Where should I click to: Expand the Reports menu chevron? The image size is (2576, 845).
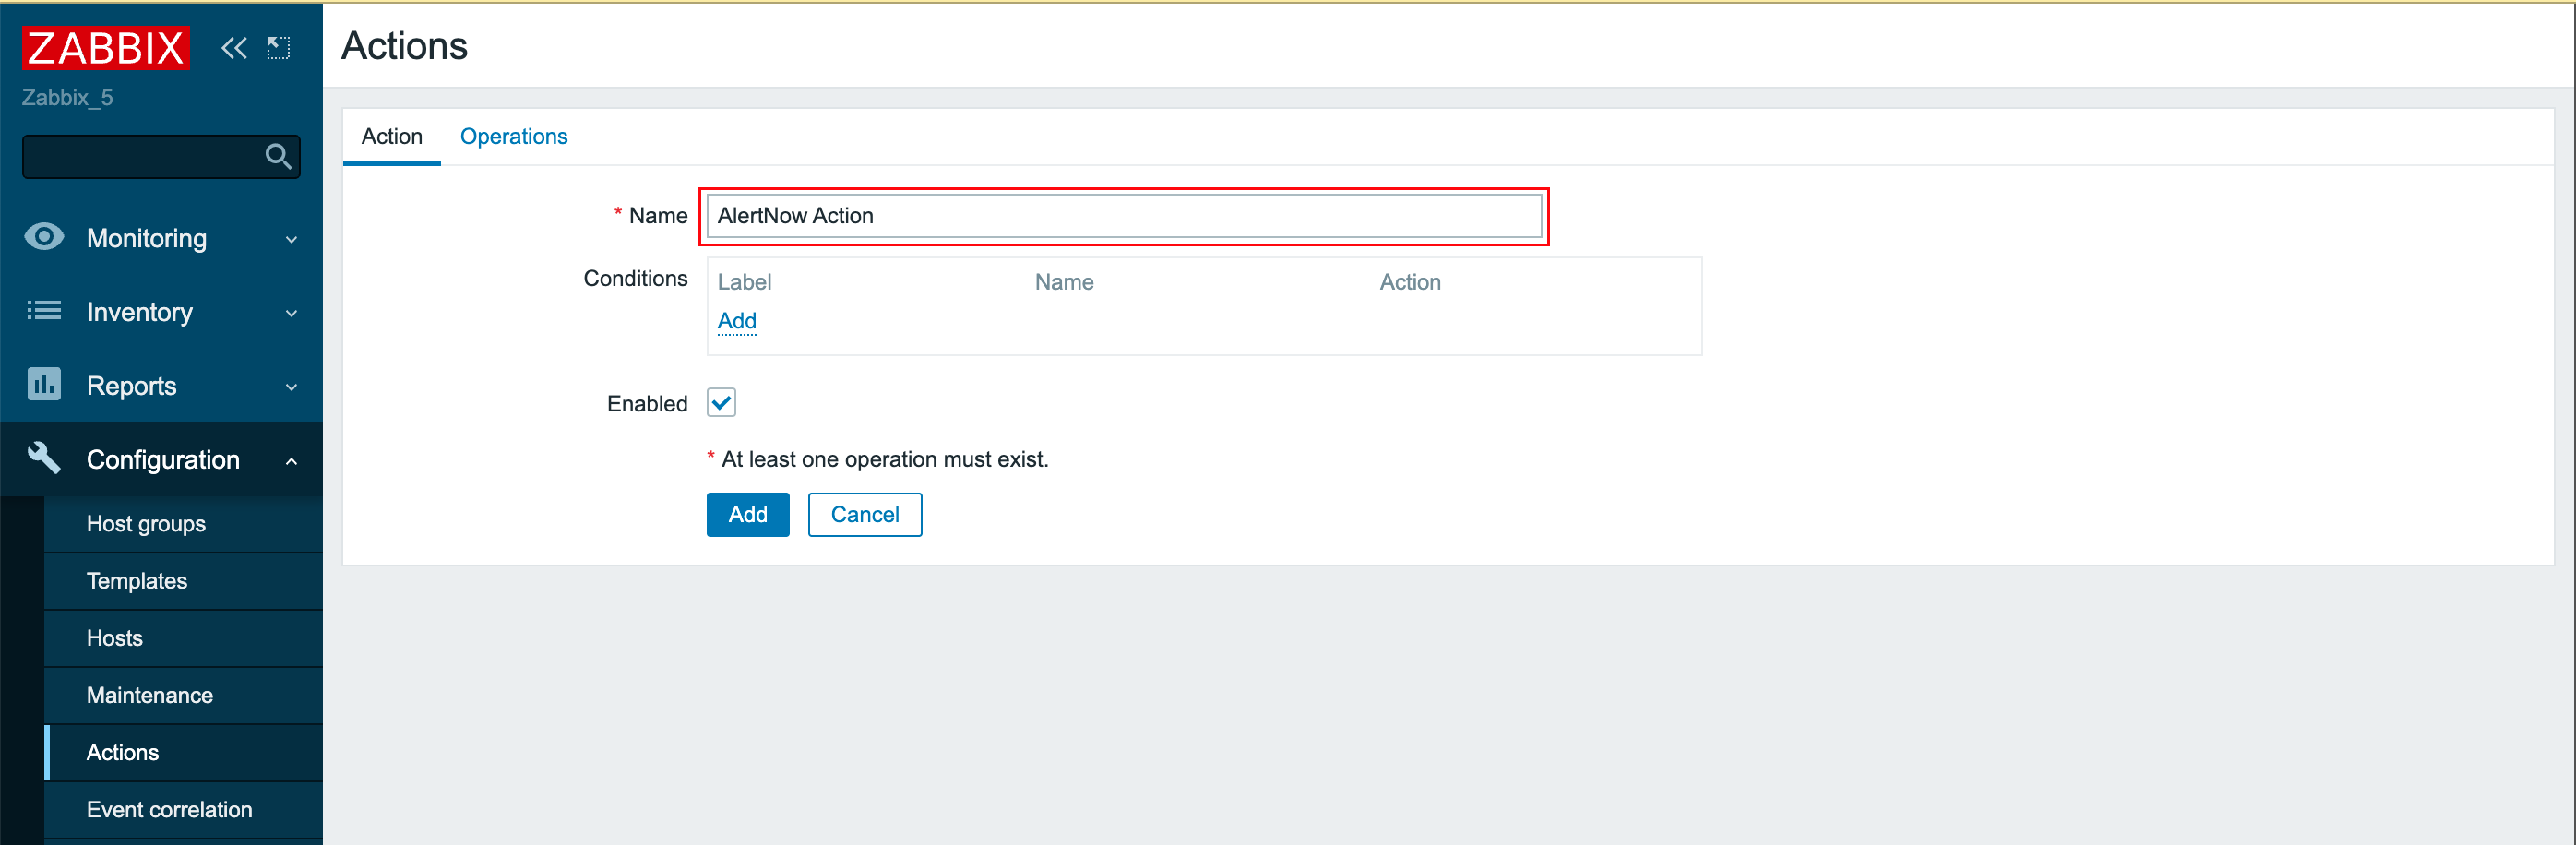291,387
